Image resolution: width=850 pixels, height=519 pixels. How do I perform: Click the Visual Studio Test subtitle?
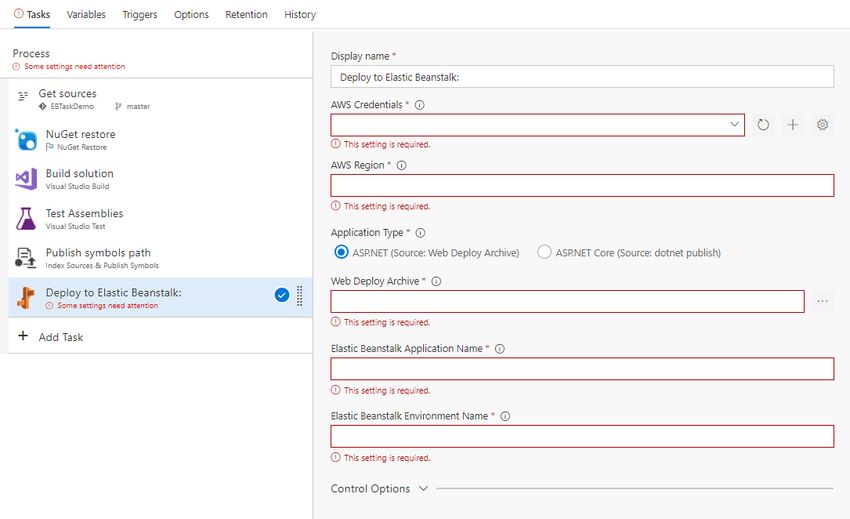click(x=75, y=226)
